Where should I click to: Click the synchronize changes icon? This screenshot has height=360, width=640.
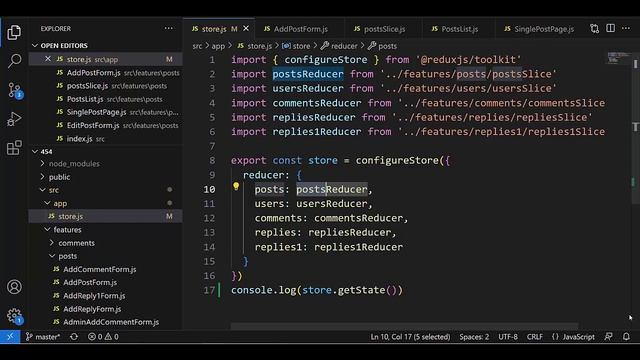point(74,337)
